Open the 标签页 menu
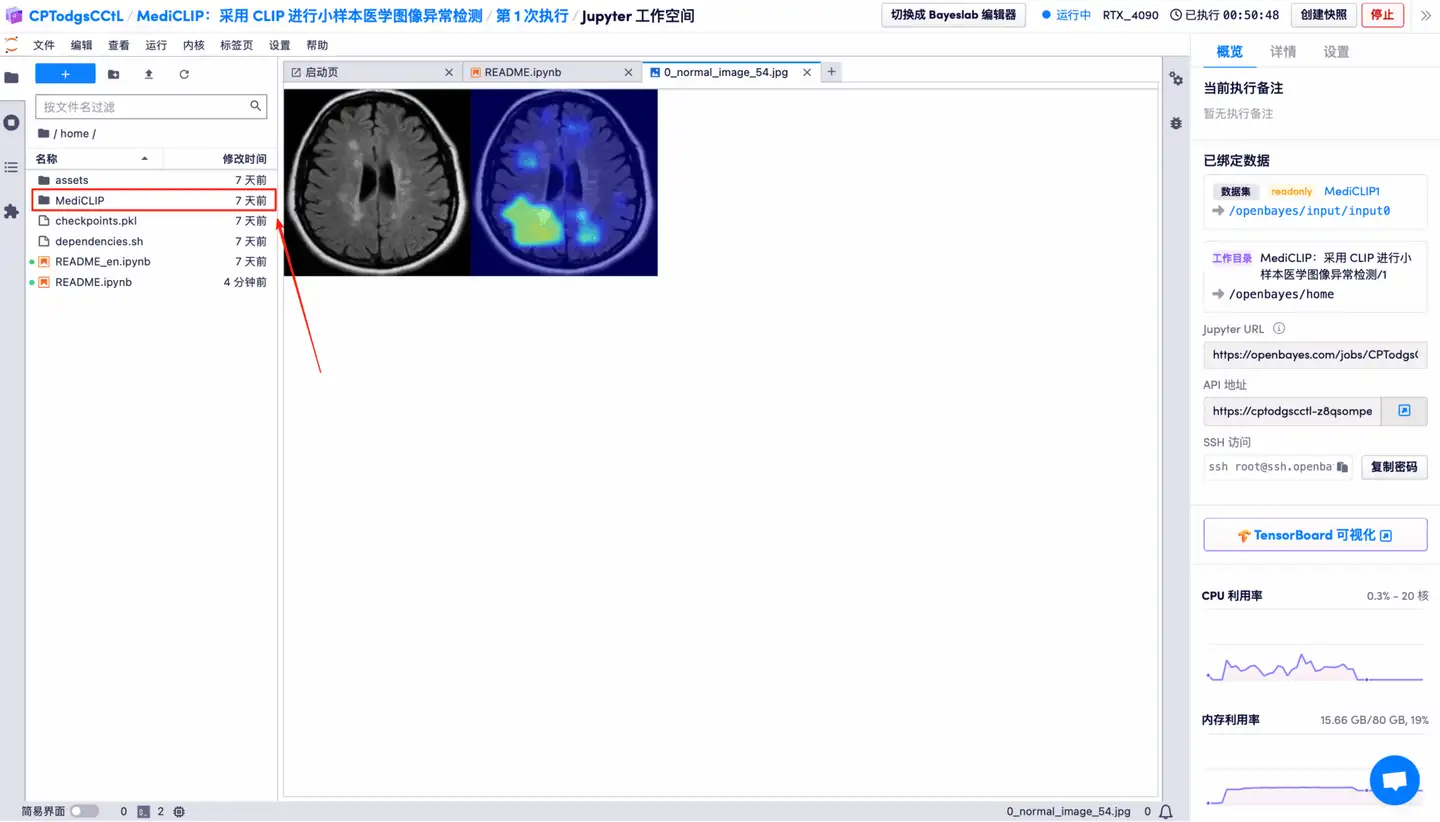Screen dimensions: 1440x822 [237, 45]
